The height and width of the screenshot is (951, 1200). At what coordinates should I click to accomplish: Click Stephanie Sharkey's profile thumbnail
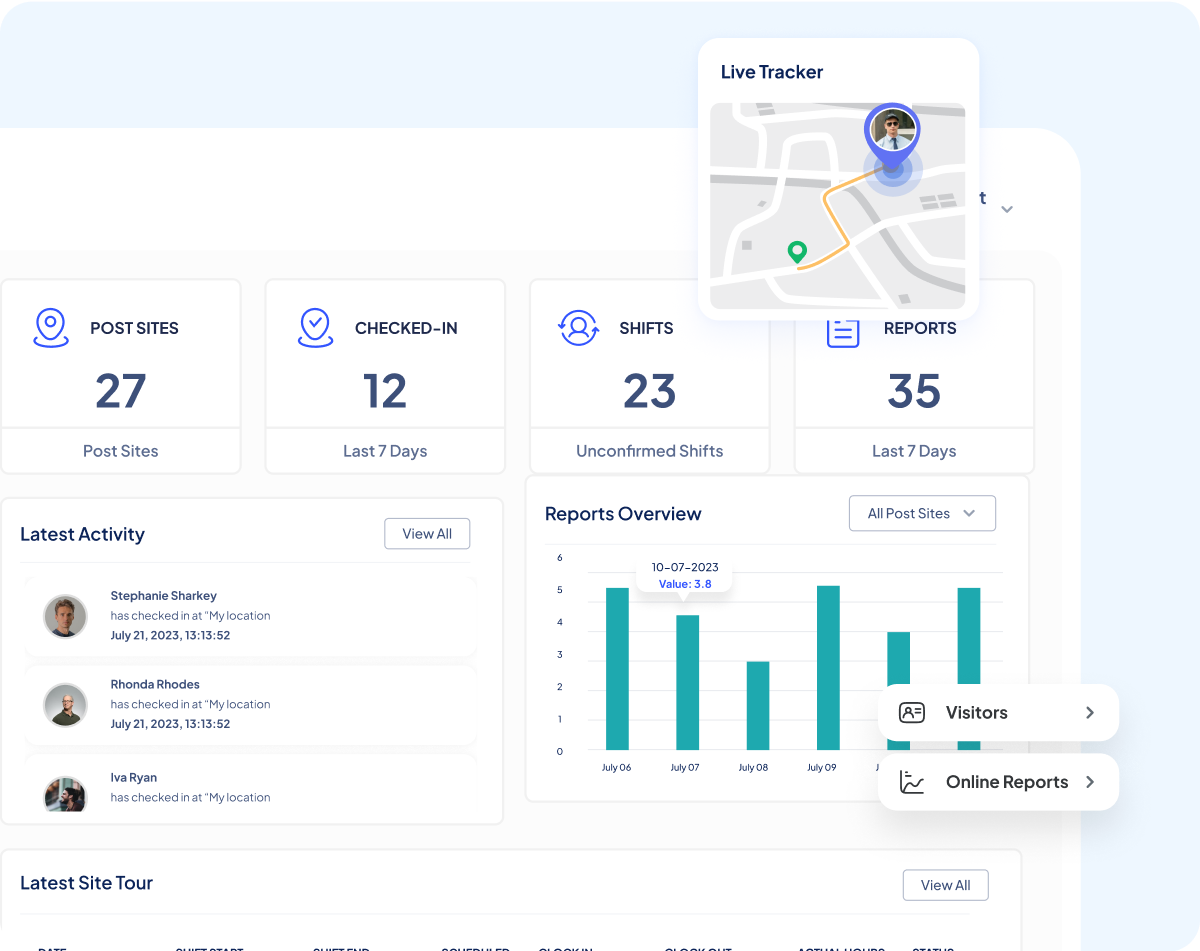click(x=65, y=616)
